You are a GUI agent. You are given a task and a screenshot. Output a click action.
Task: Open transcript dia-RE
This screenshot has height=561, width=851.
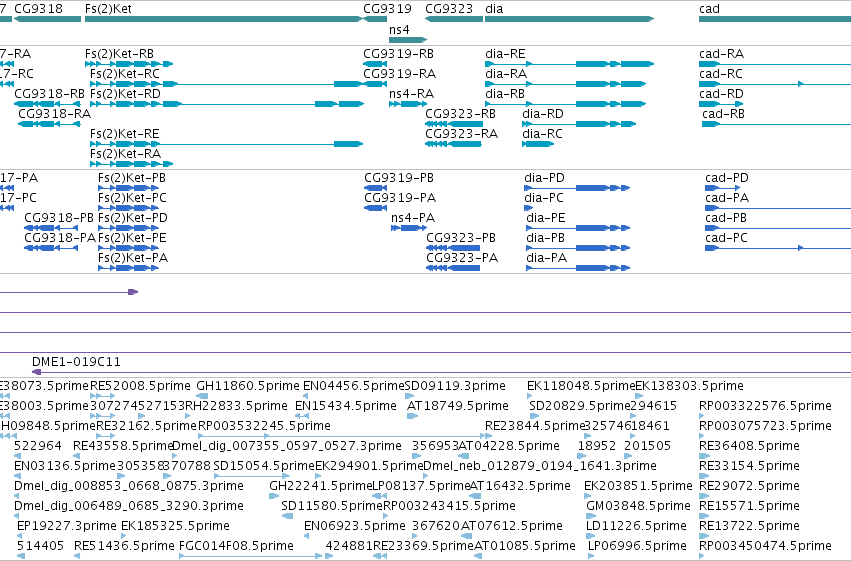[569, 64]
